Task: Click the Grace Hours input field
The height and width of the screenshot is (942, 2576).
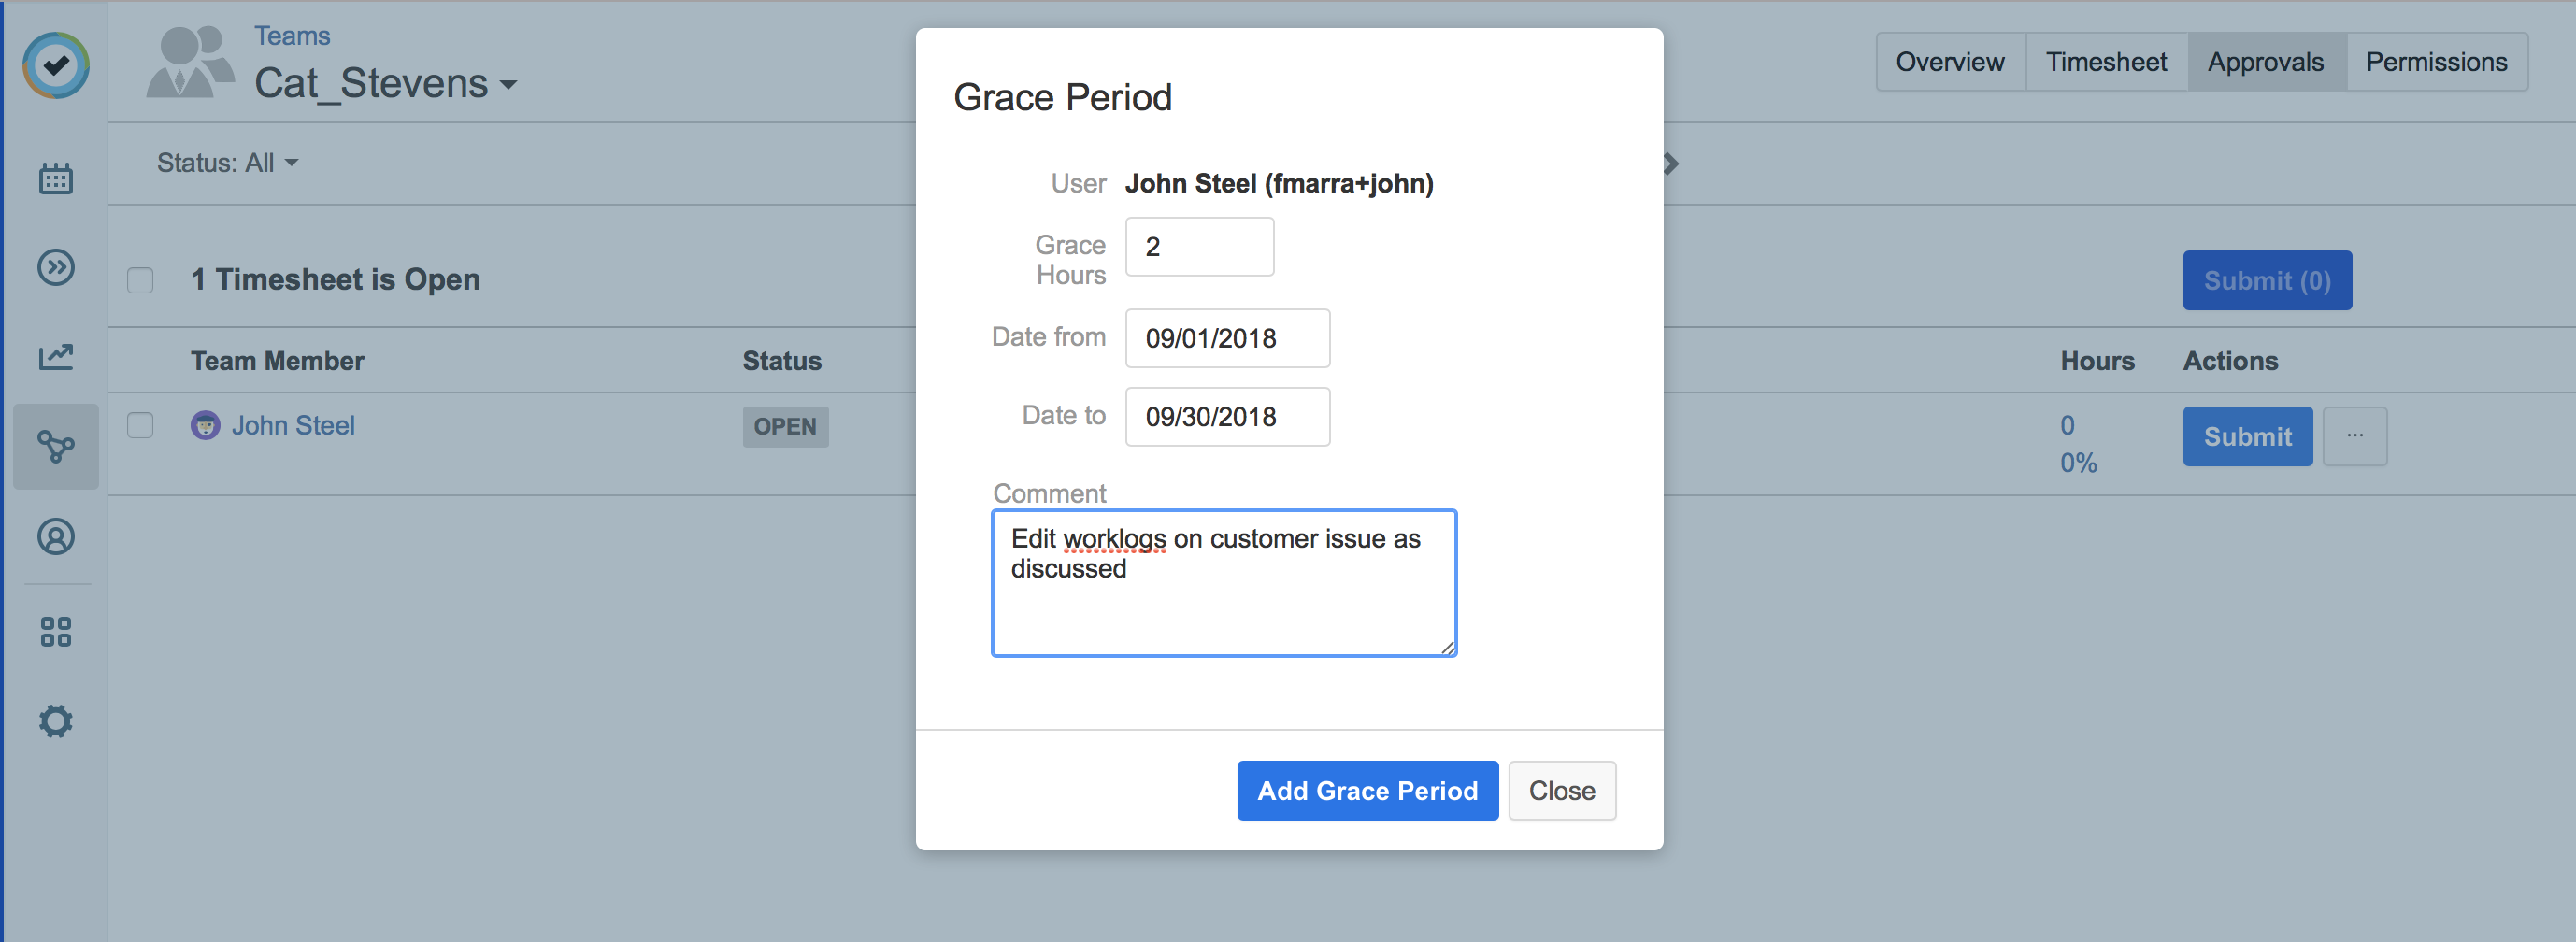Action: 1199,246
